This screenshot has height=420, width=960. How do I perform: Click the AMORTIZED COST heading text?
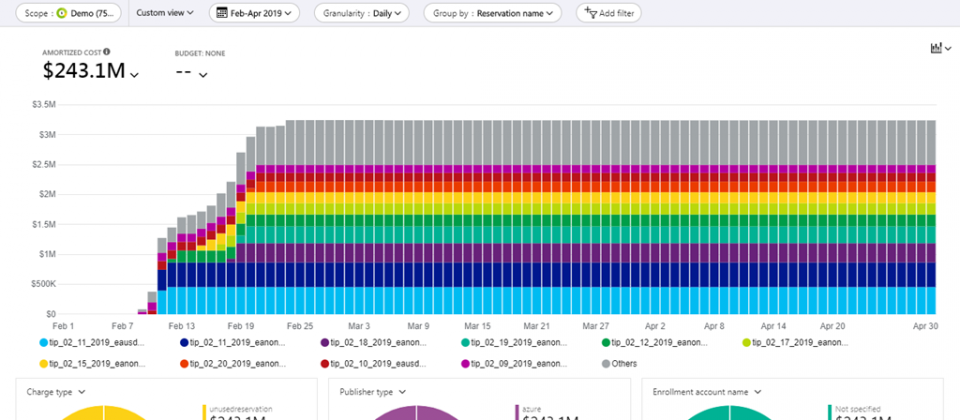pyautogui.click(x=72, y=53)
